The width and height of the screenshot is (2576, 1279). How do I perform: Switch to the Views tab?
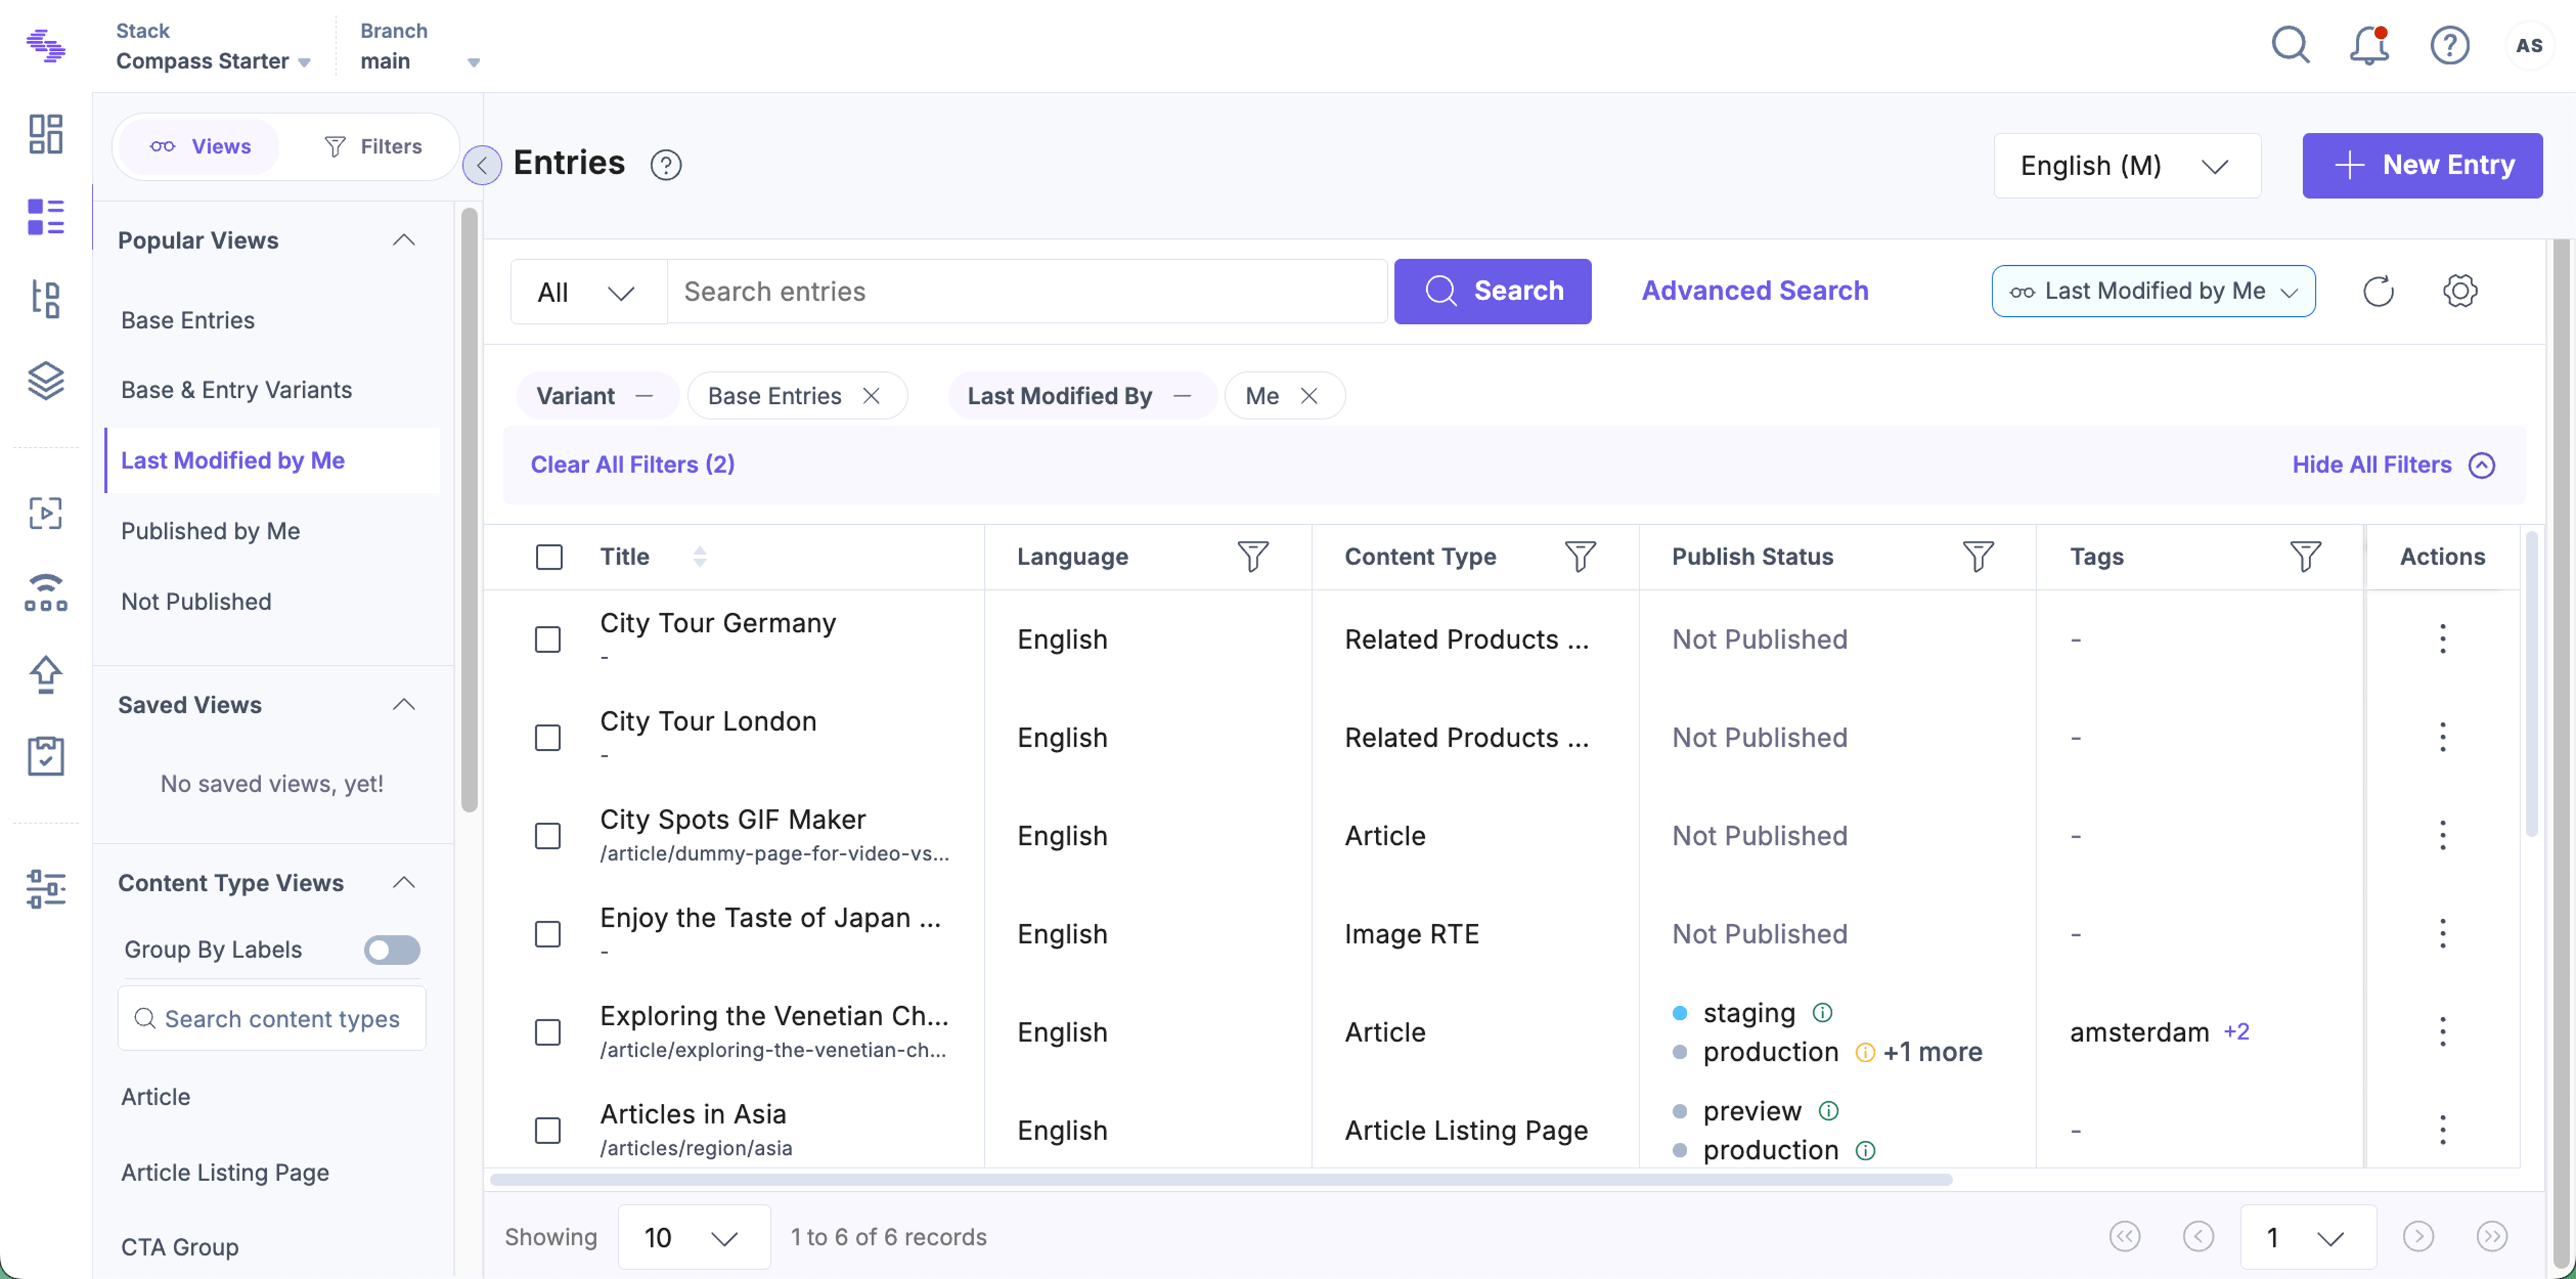tap(200, 147)
